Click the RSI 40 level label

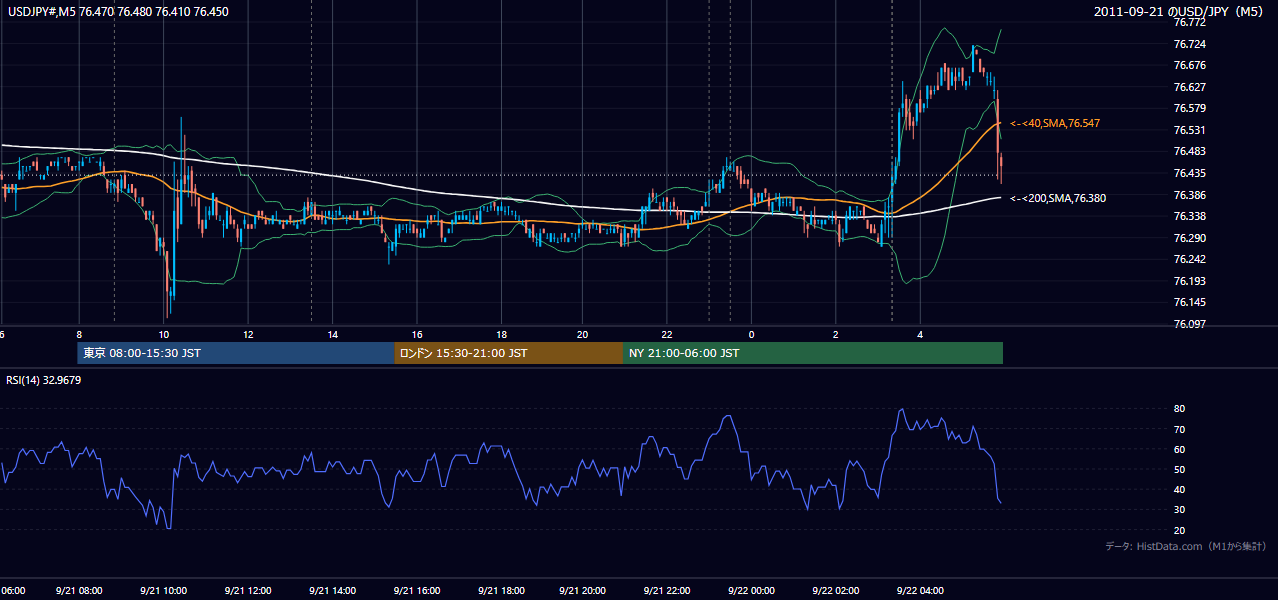point(1179,489)
